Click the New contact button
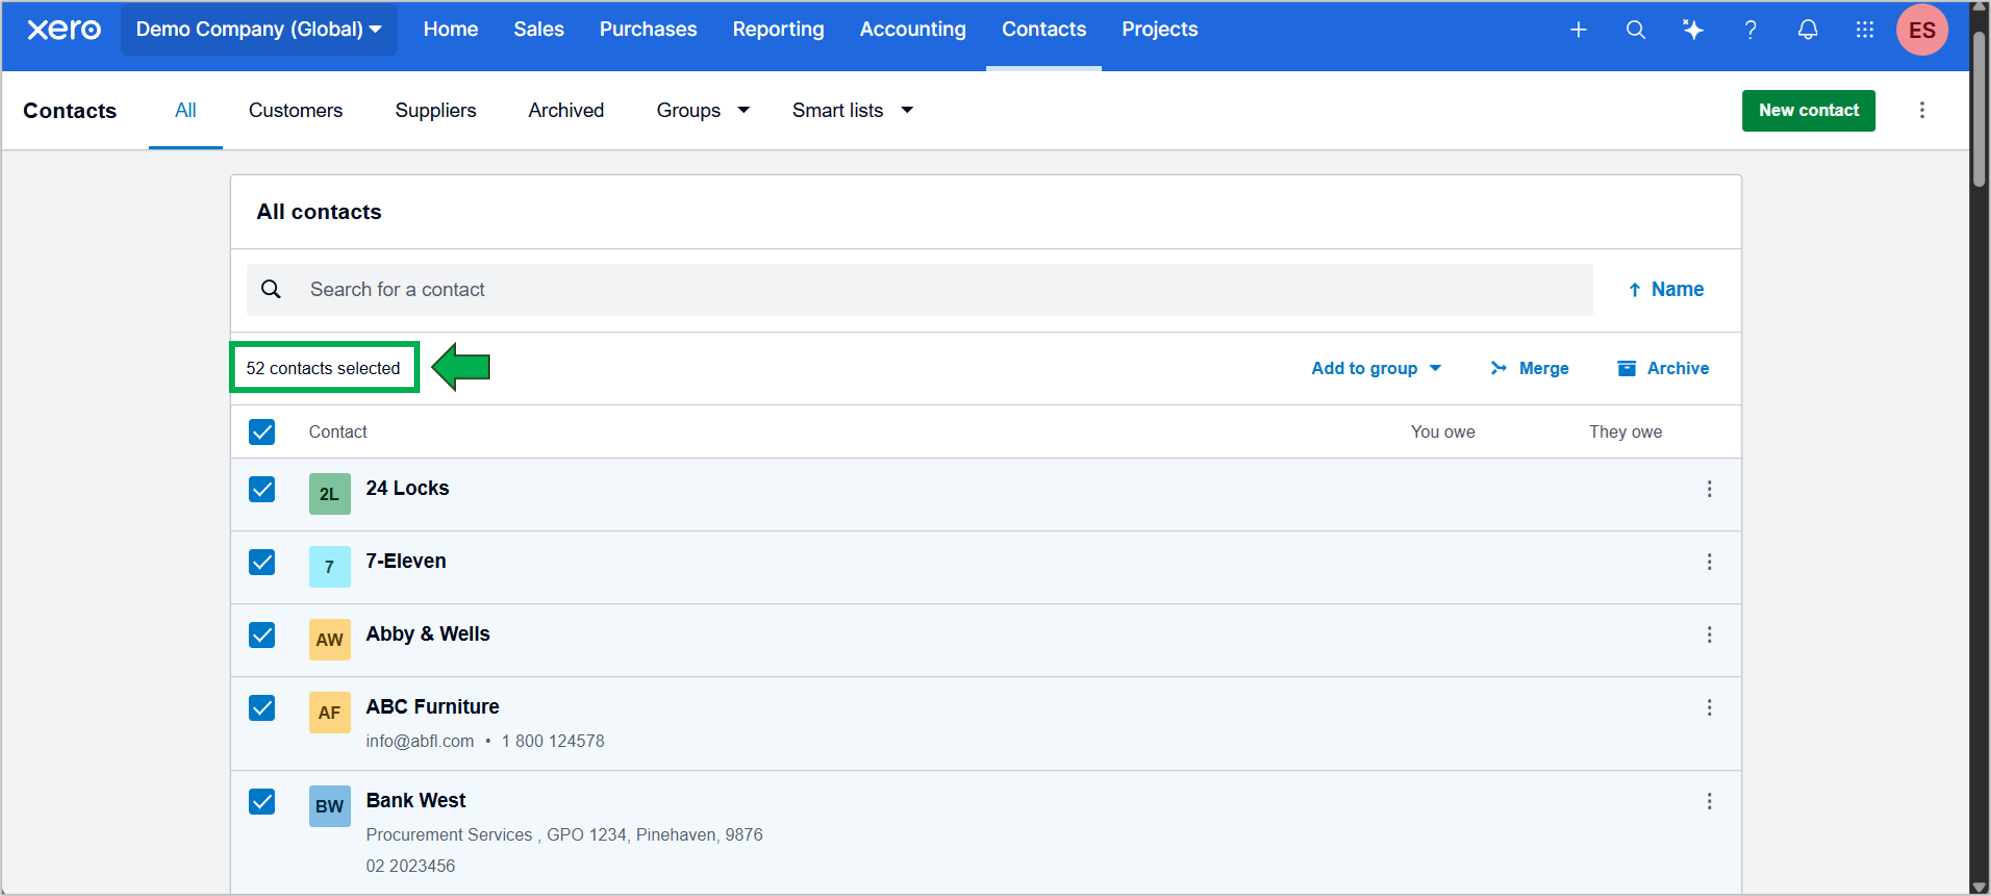The image size is (1991, 896). (1808, 110)
